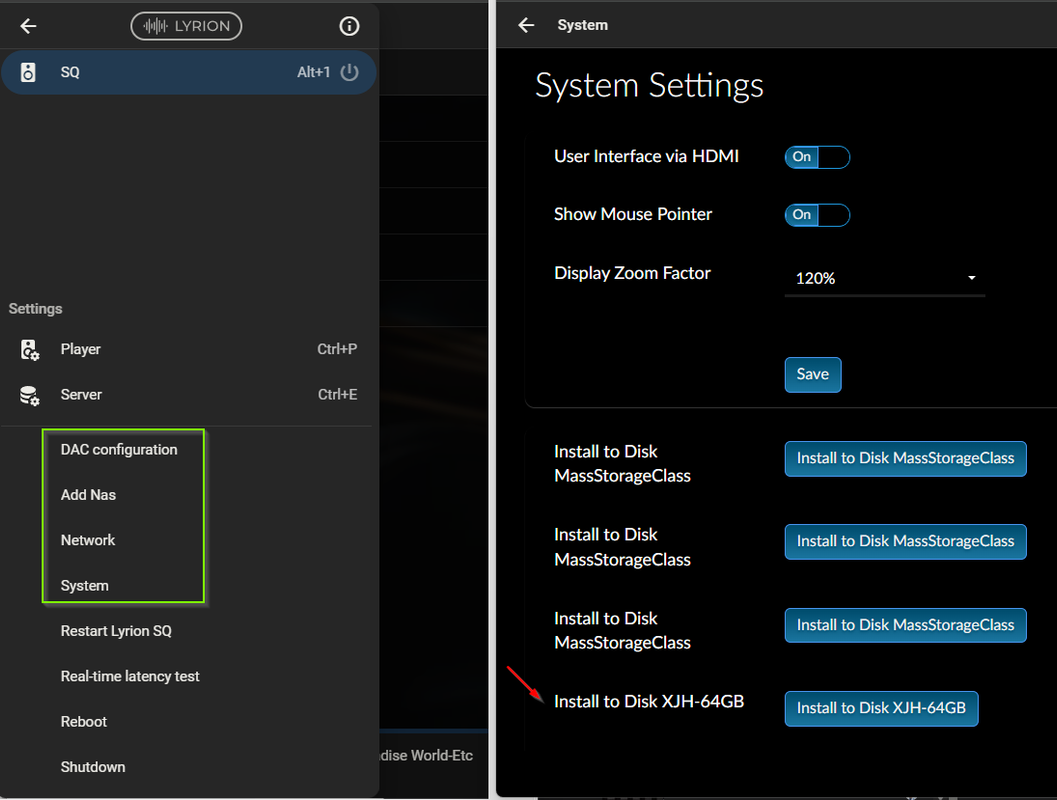
Task: Click the 120% zoom value
Action: coord(816,278)
